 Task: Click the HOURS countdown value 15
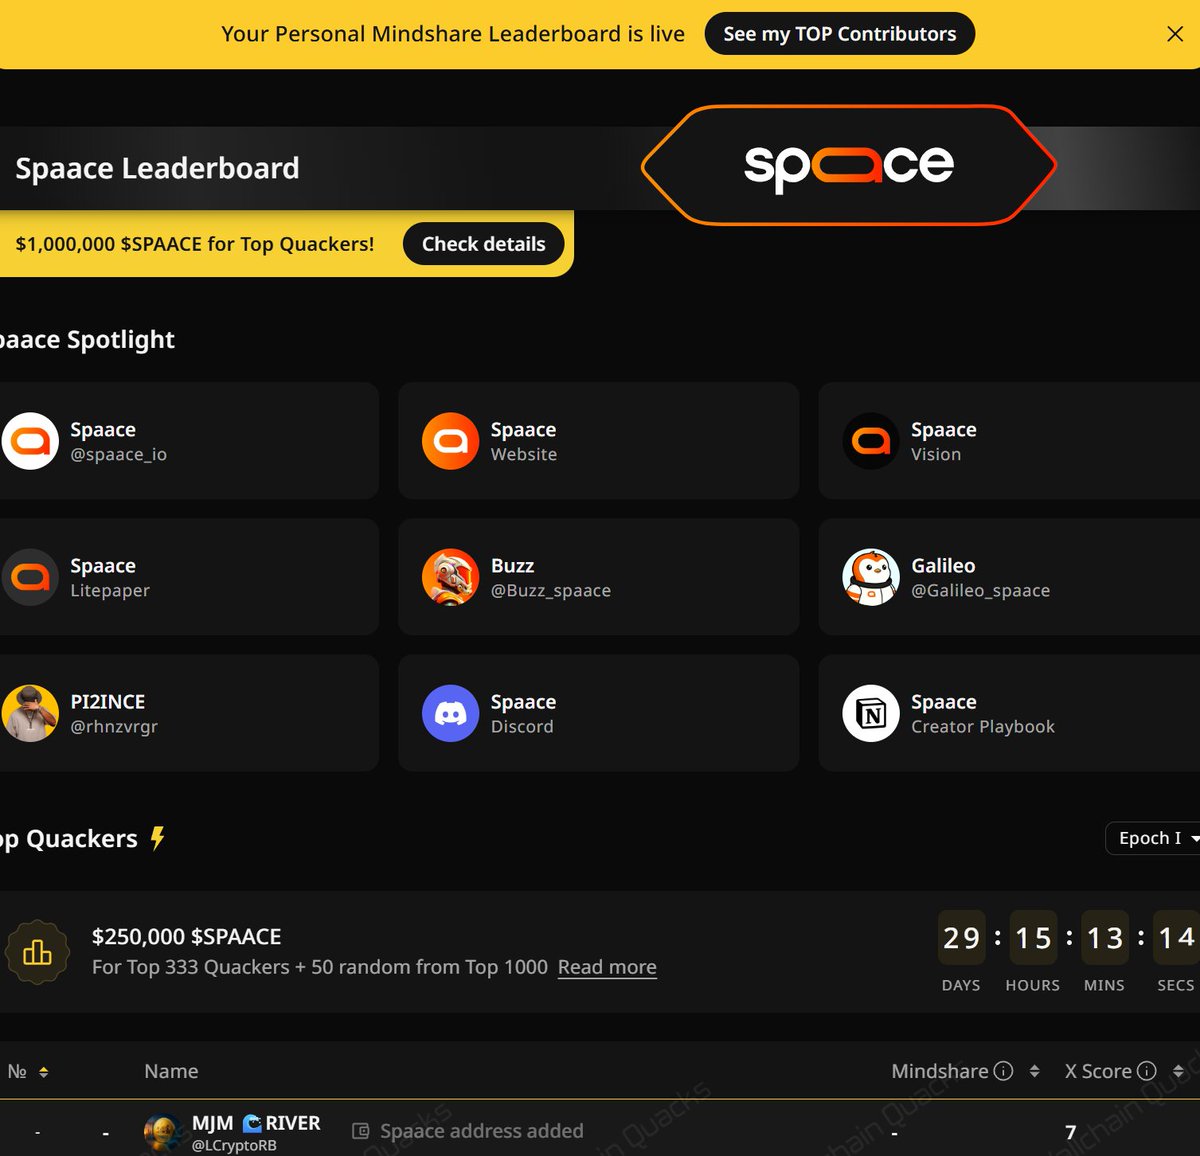[1034, 938]
